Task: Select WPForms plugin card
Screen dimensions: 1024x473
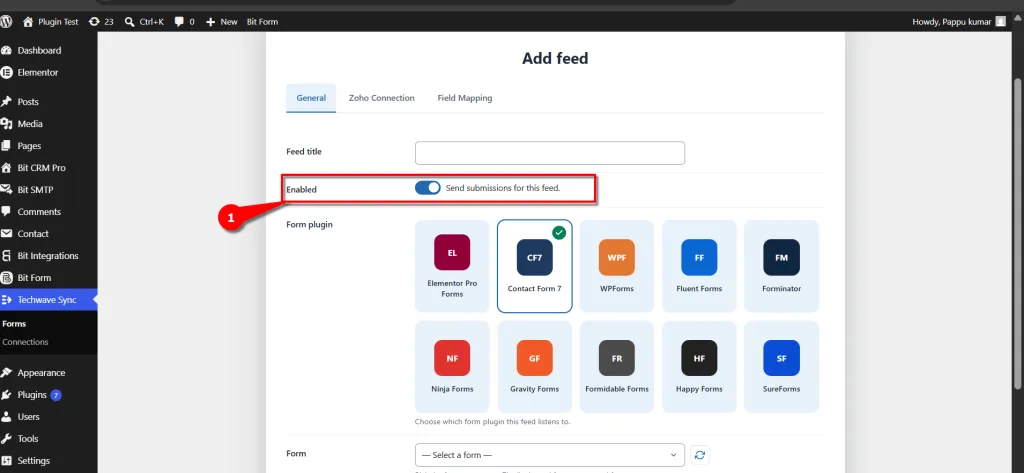Action: pyautogui.click(x=616, y=266)
